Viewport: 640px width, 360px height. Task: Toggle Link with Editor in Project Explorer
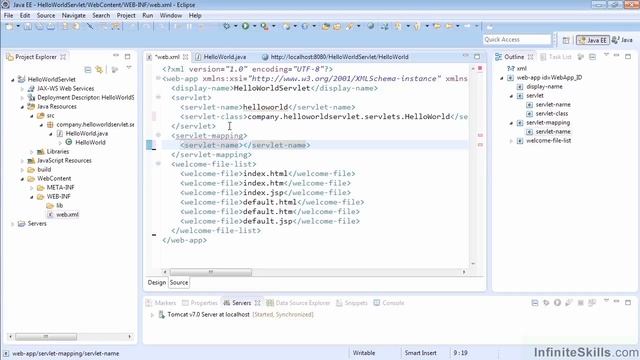point(99,70)
